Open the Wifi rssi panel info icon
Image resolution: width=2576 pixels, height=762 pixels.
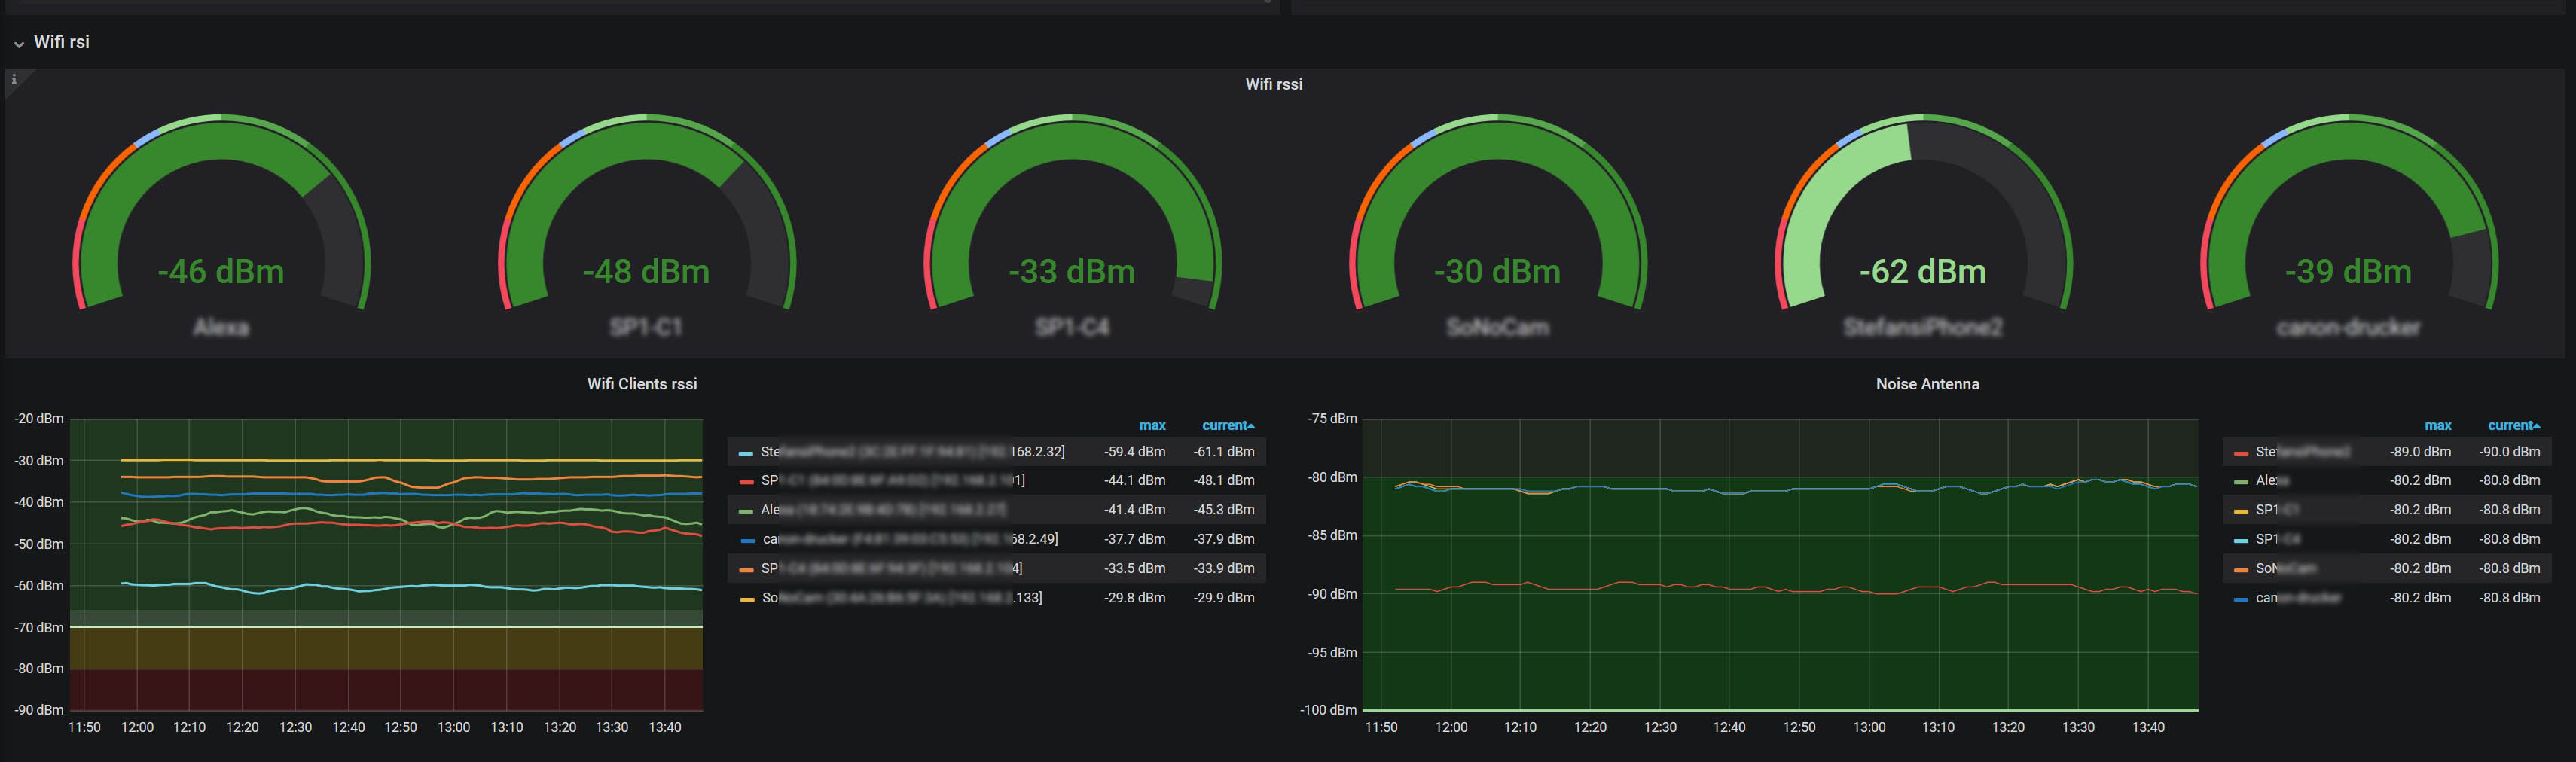click(14, 79)
